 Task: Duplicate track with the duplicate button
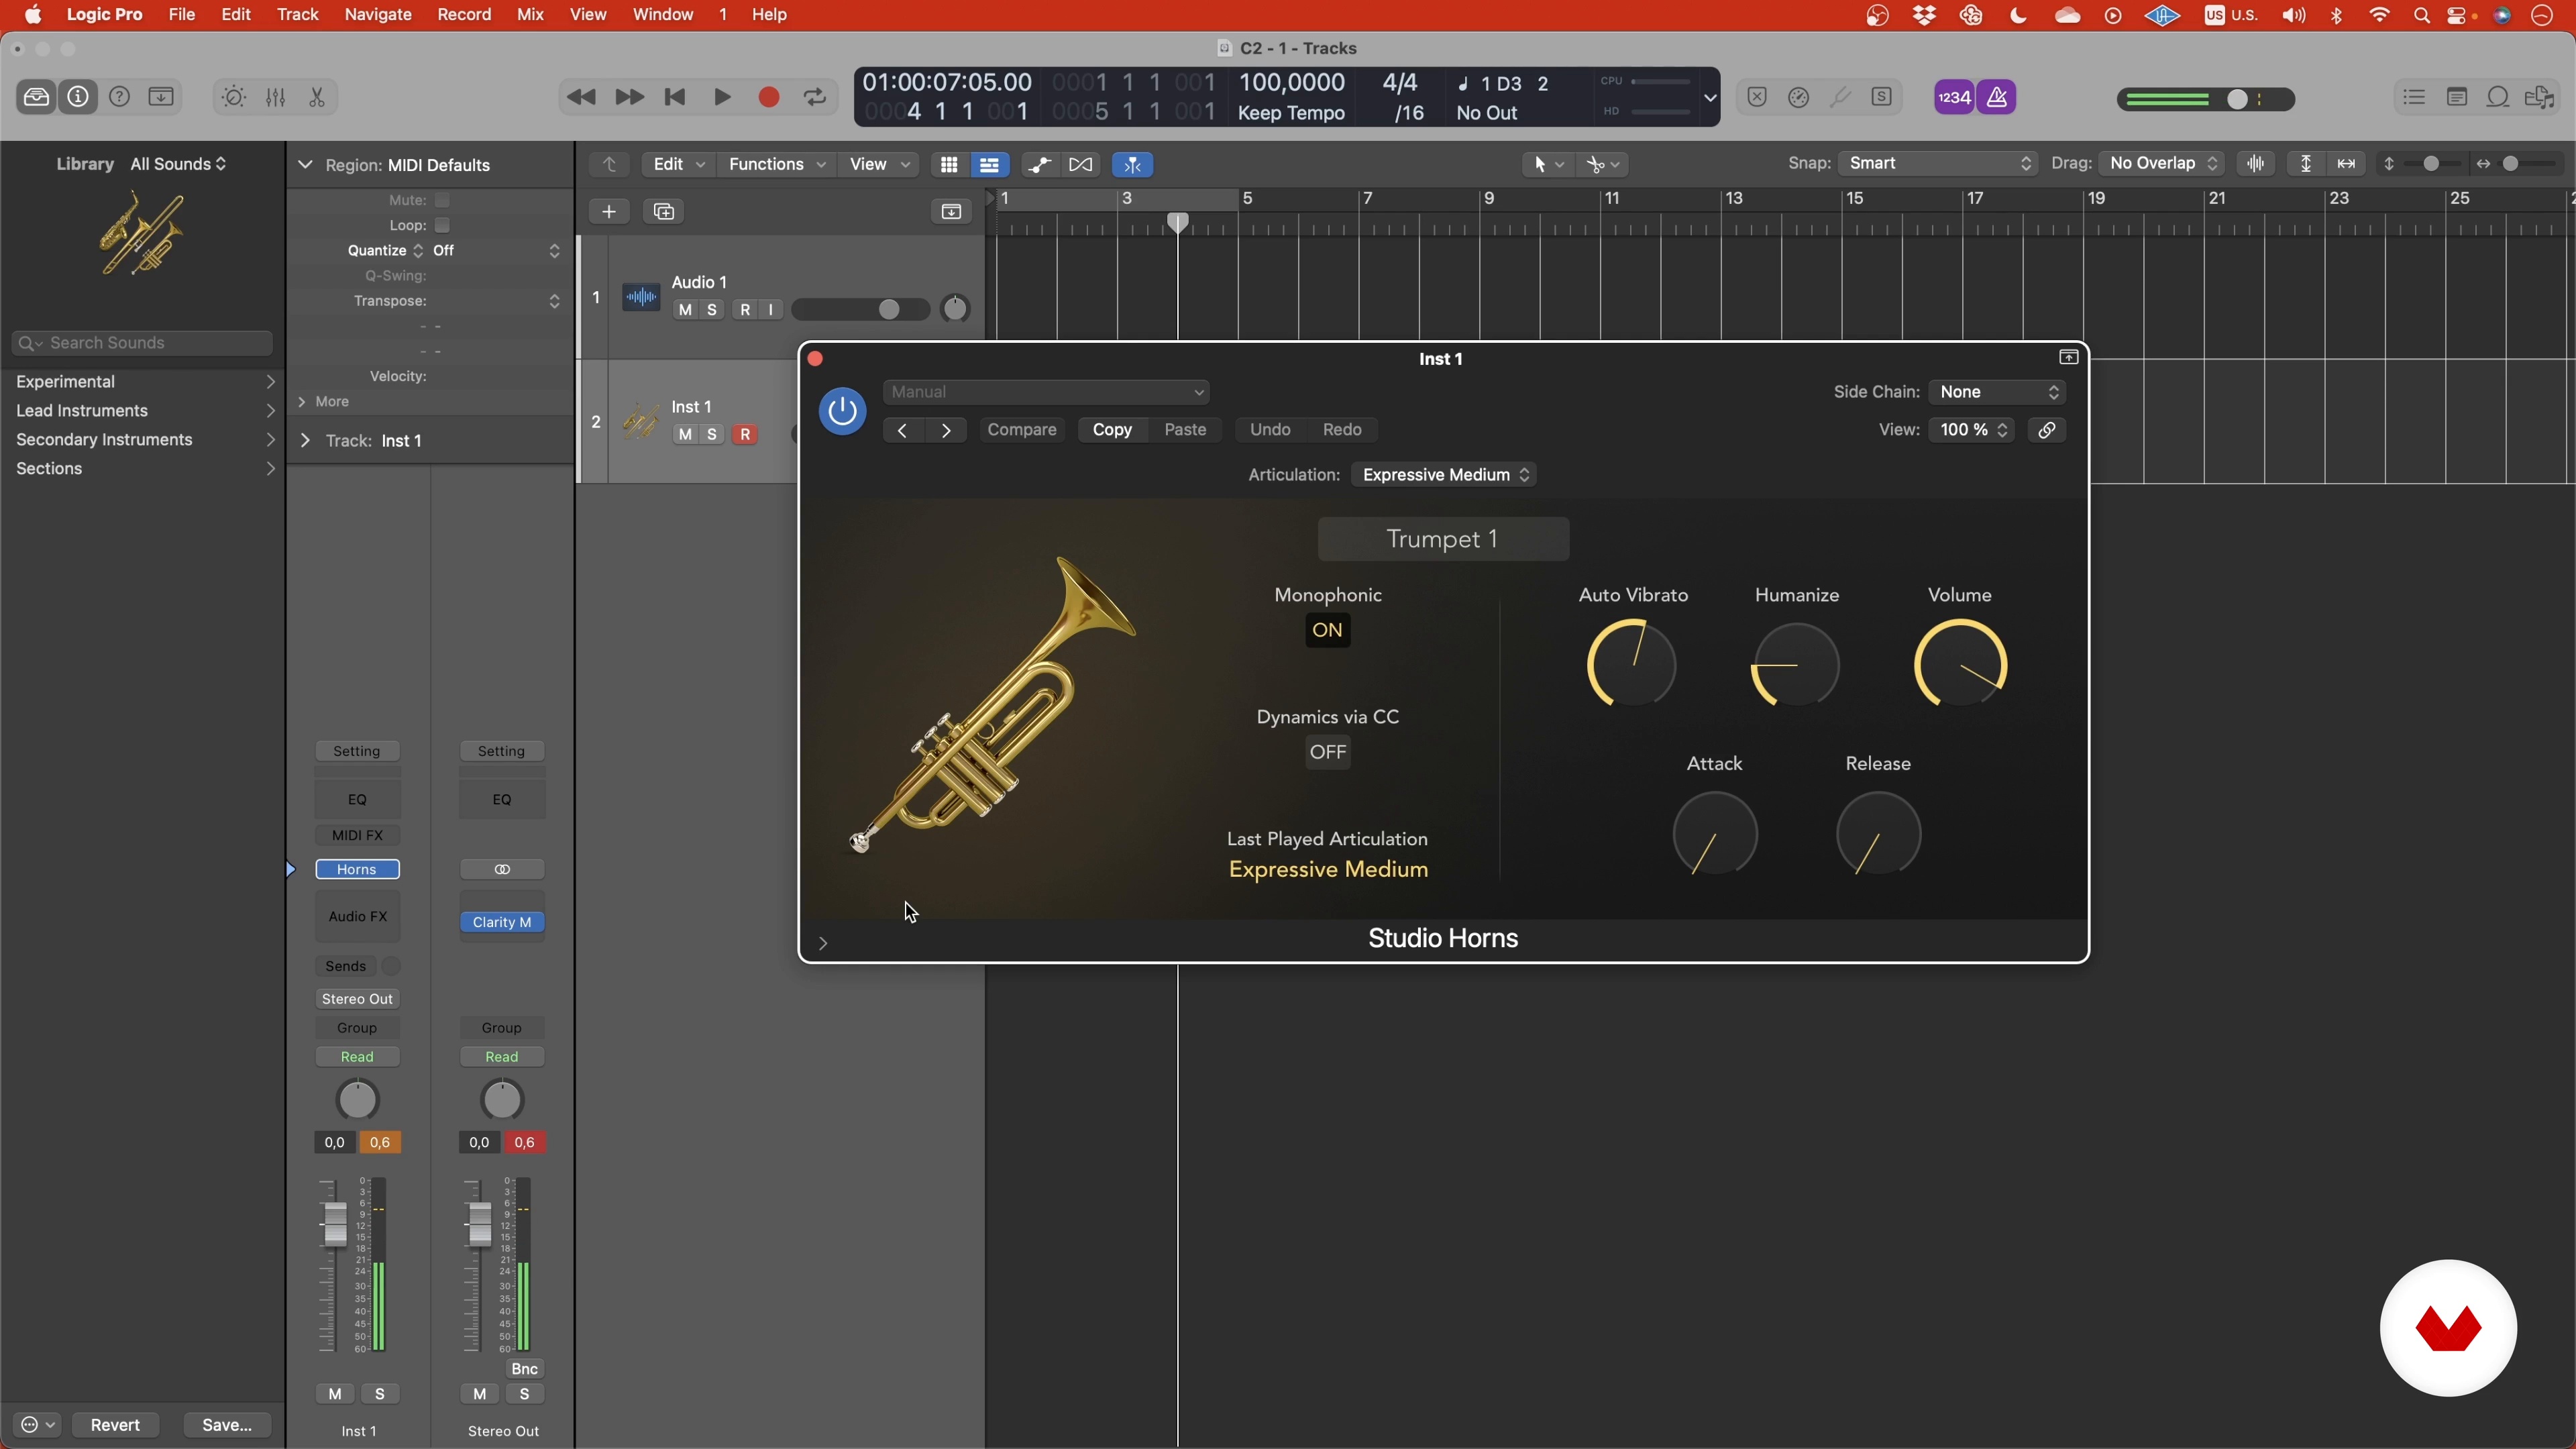664,211
